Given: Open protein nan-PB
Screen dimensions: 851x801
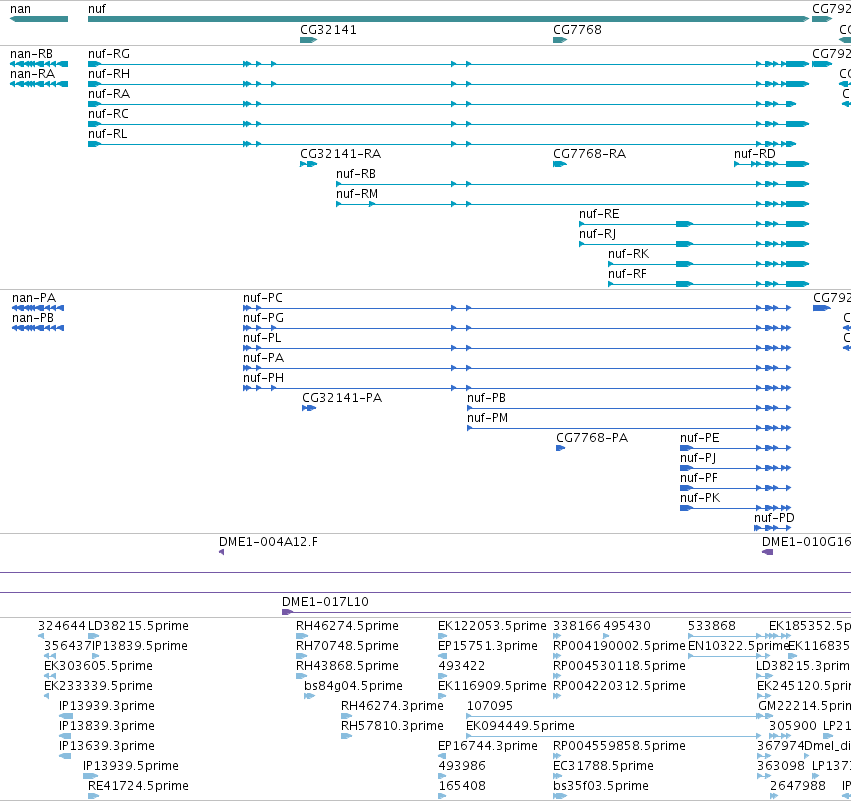Looking at the screenshot, I should tap(33, 318).
